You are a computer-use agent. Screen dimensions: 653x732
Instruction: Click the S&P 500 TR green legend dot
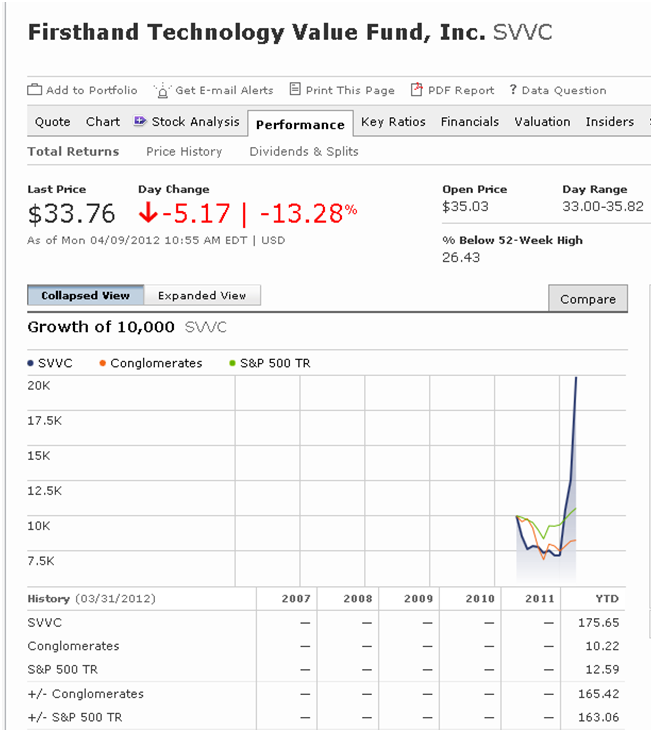[x=232, y=363]
